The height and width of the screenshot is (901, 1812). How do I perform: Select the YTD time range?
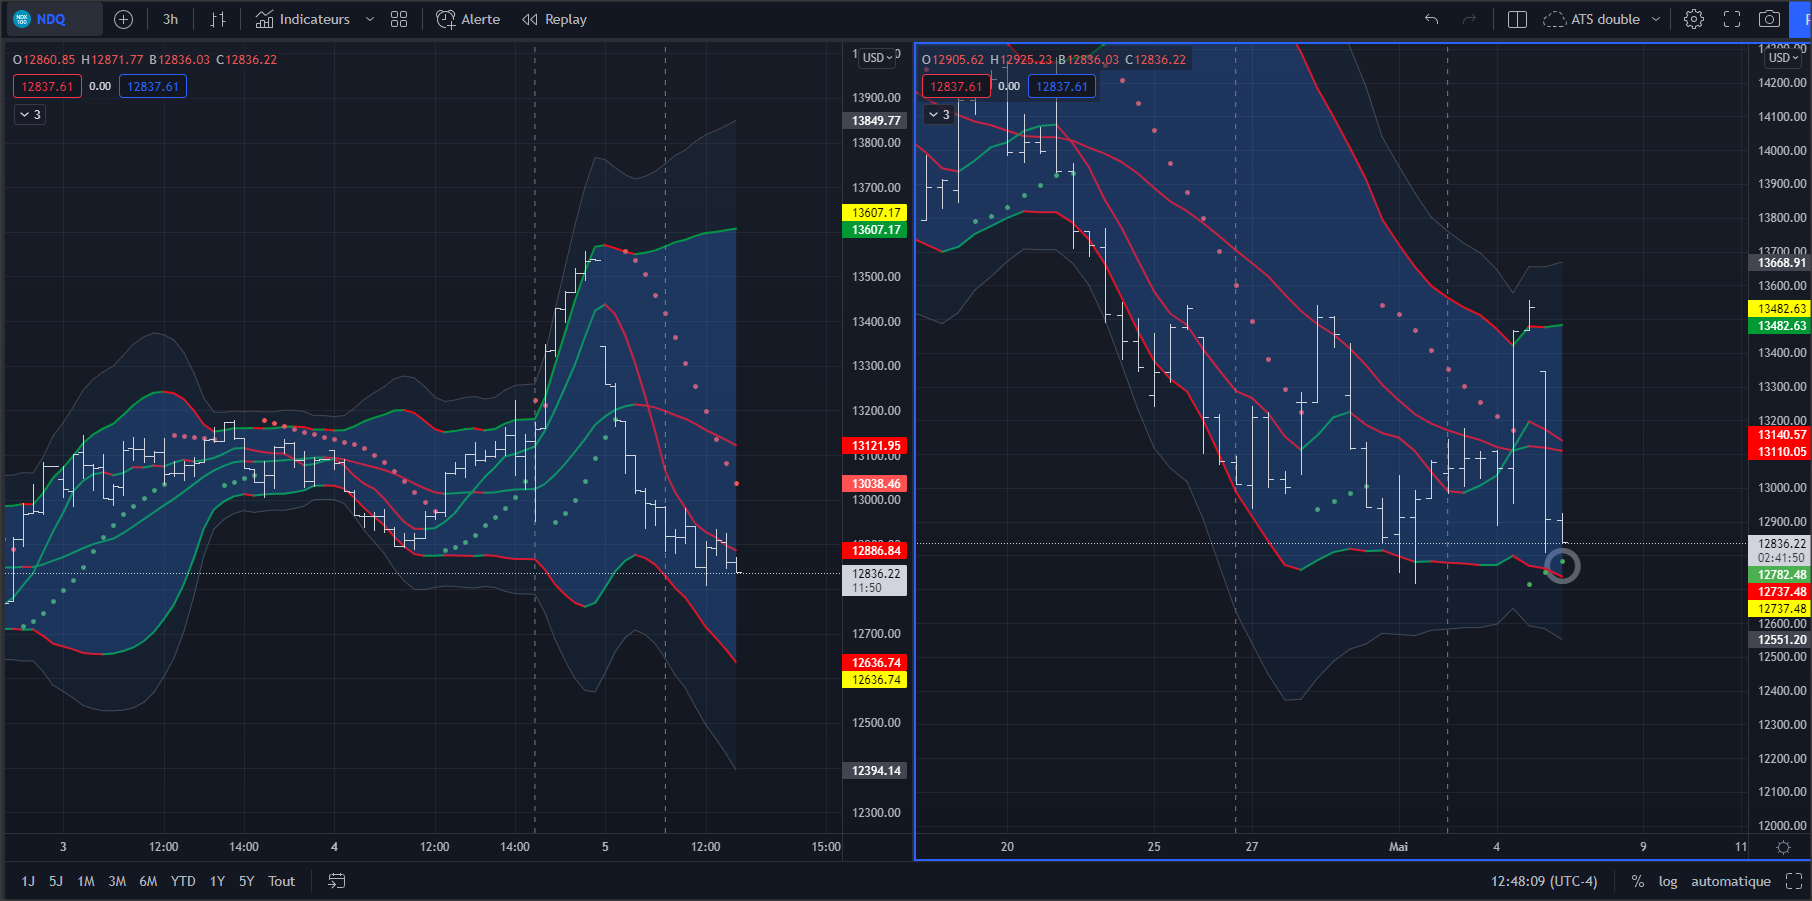point(183,881)
